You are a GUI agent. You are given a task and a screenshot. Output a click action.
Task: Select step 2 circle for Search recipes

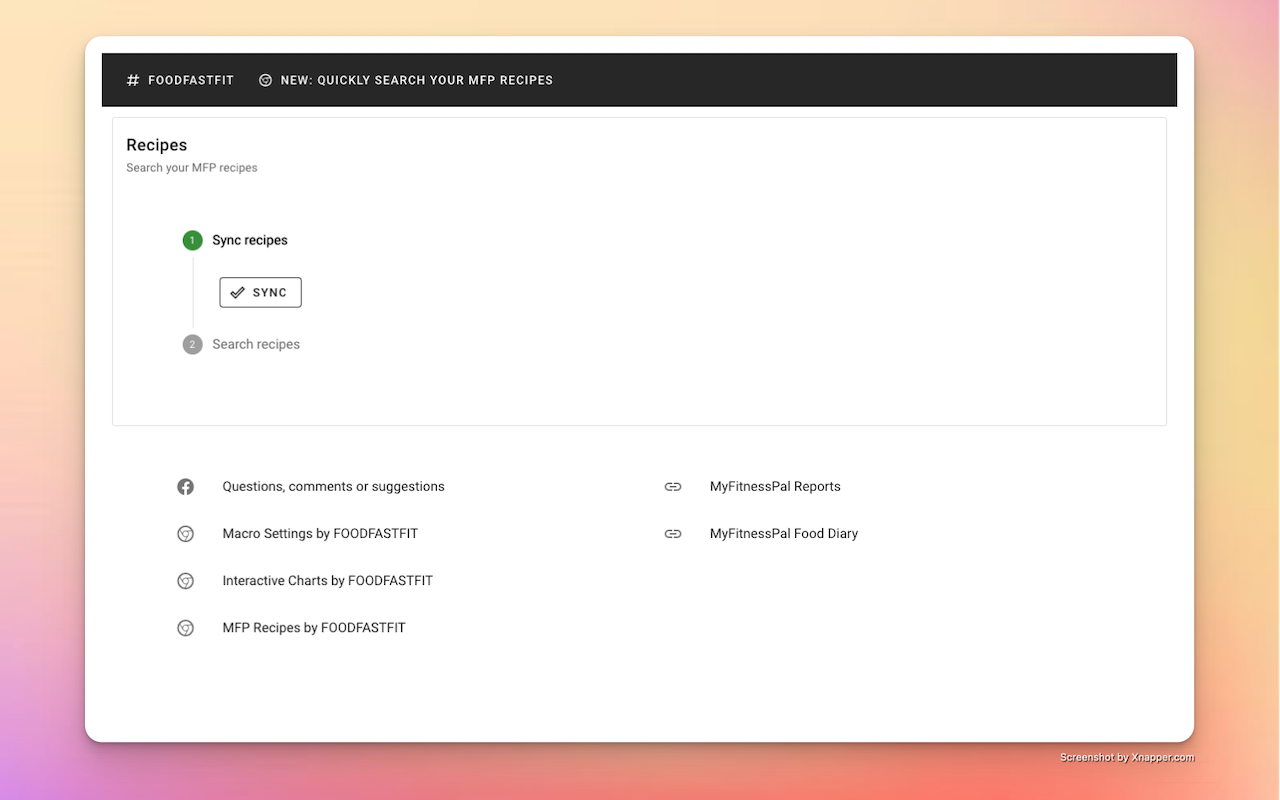(192, 344)
